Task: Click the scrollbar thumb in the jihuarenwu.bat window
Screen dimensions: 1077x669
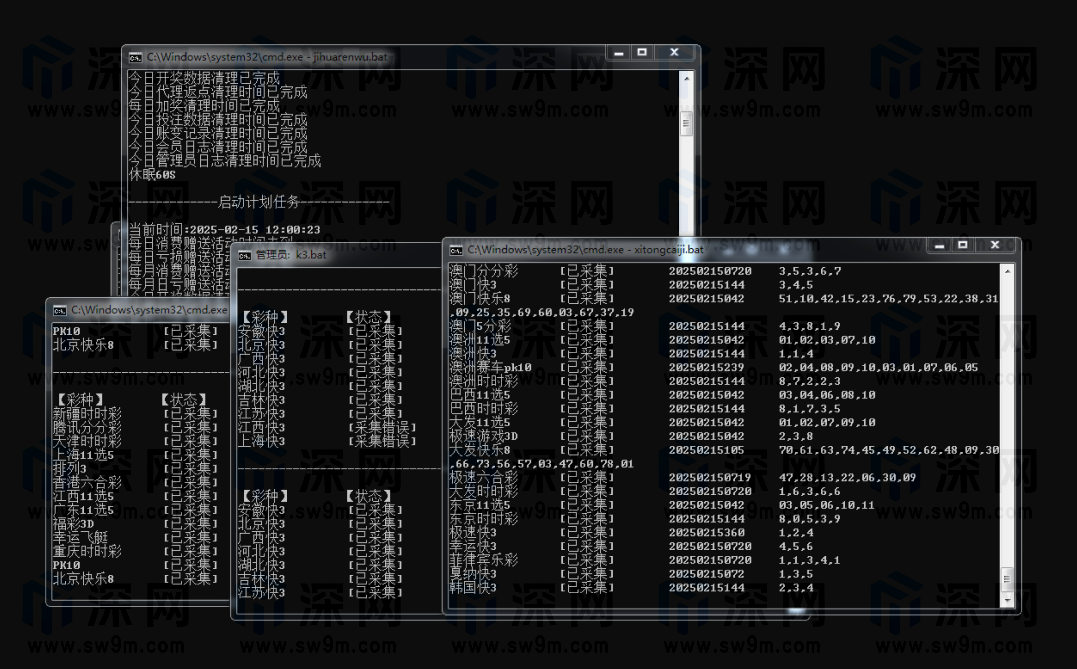Action: tap(687, 122)
